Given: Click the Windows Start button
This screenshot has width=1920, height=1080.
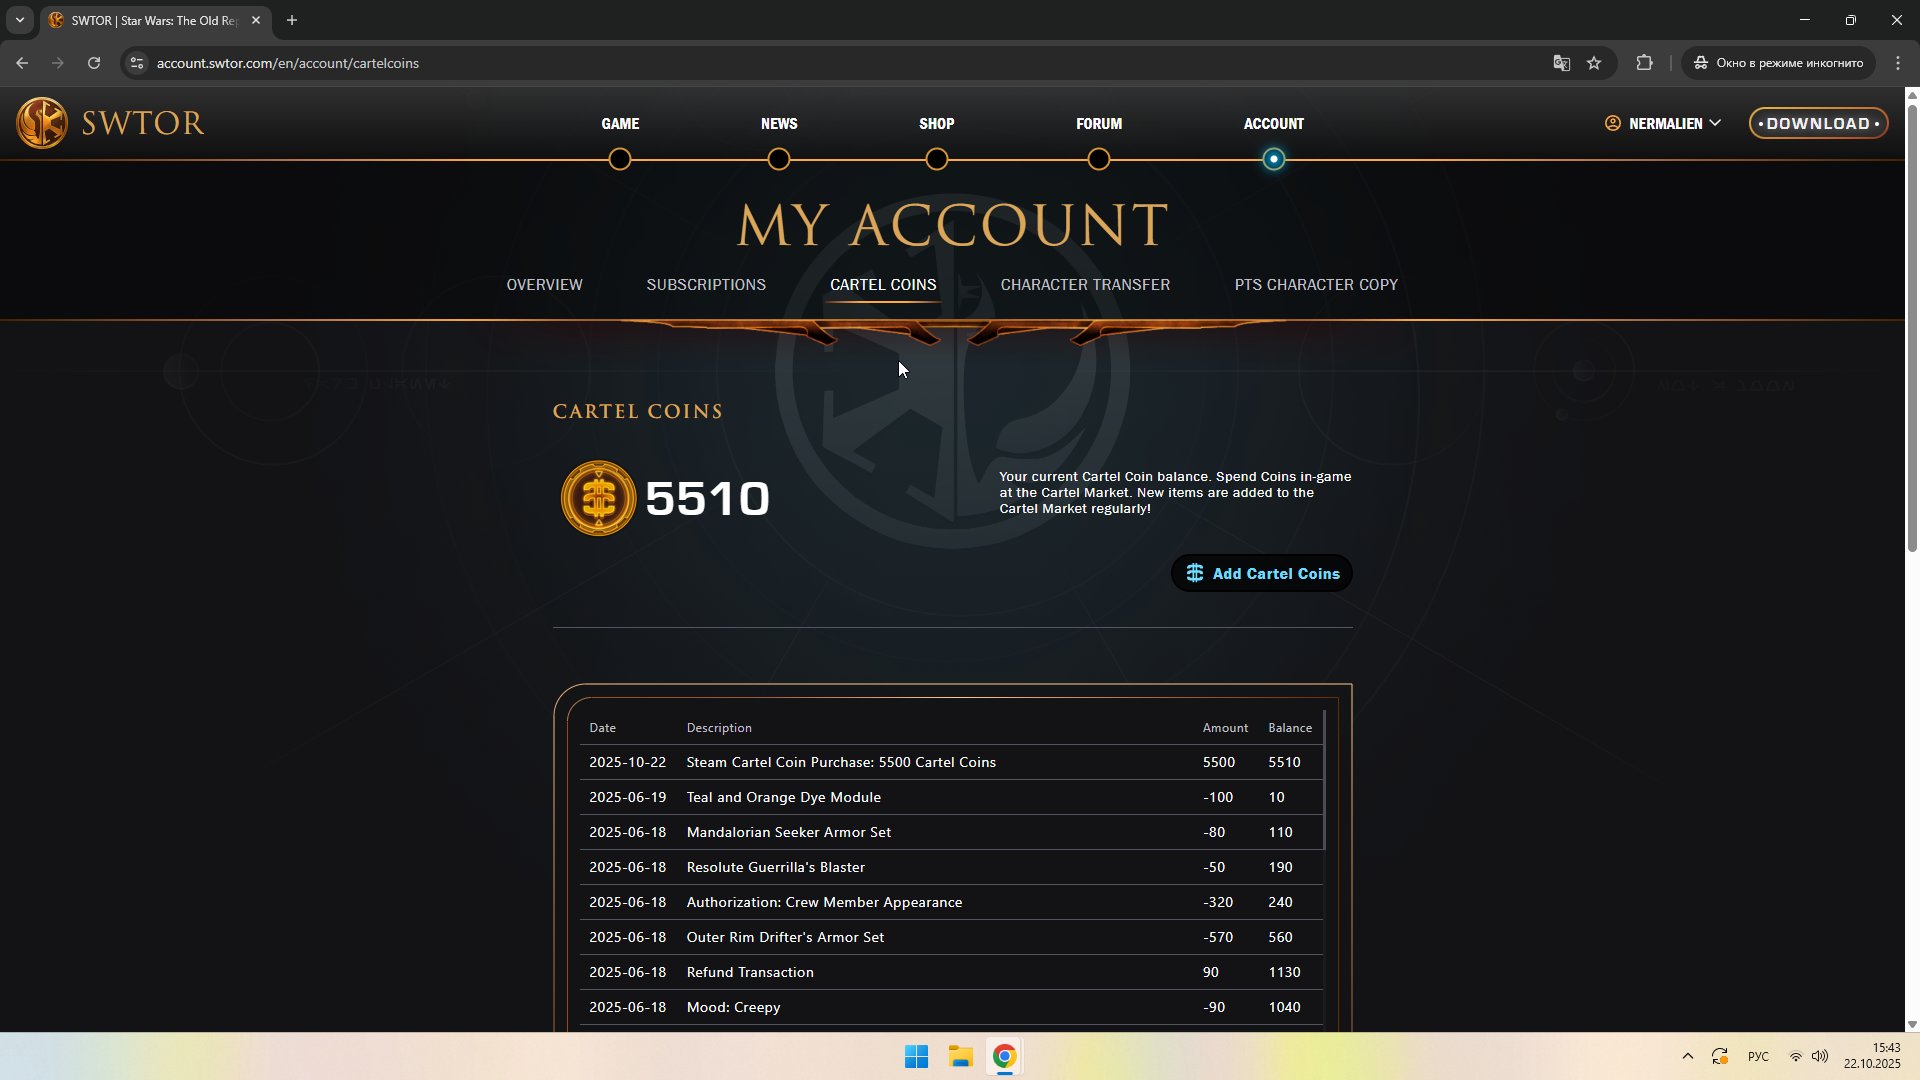Looking at the screenshot, I should coord(916,1056).
